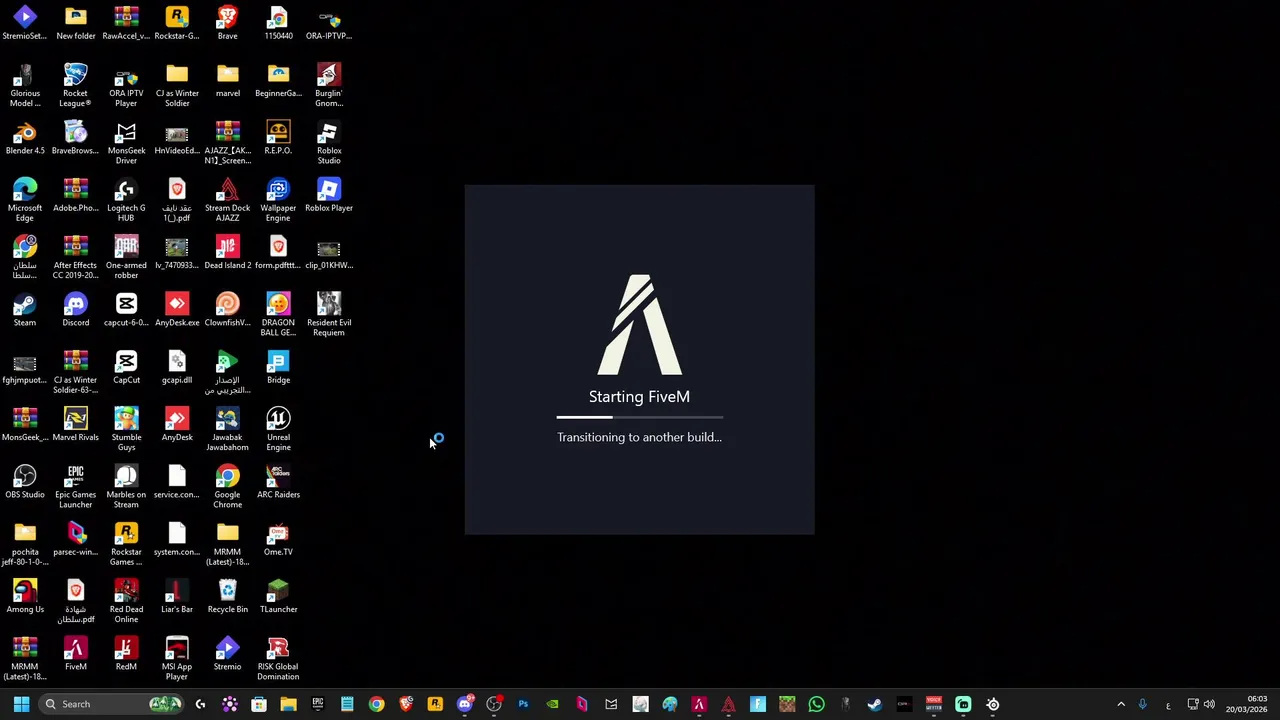Screen dimensions: 1280x720
Task: Select the Liar's Bar desktop icon
Action: tap(177, 597)
